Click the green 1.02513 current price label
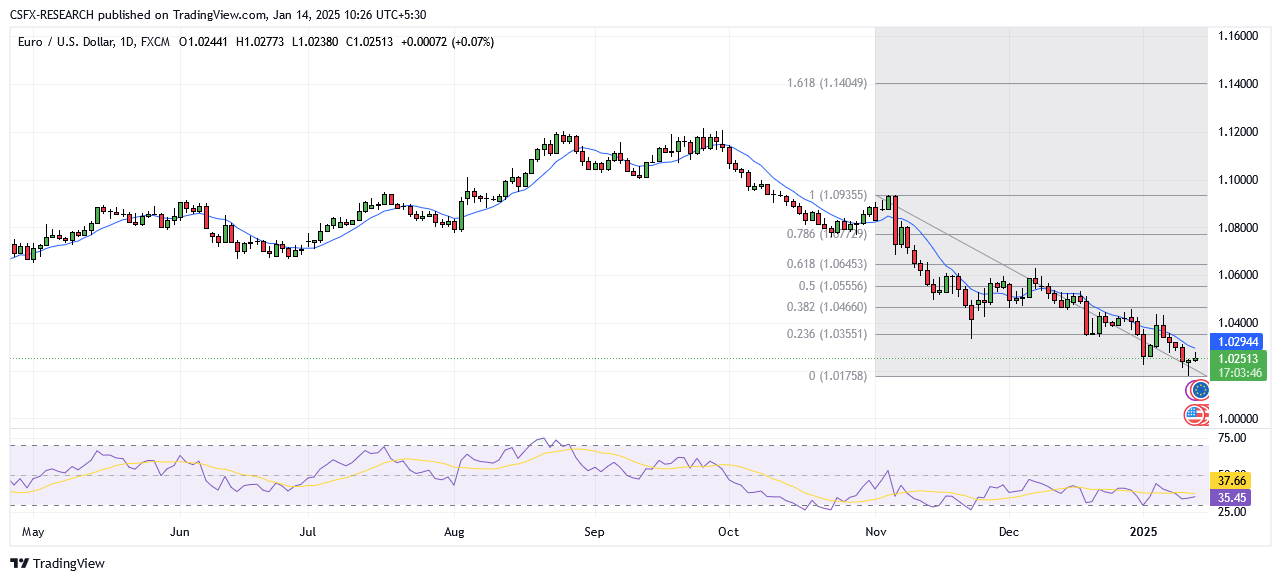1281x581 pixels. [x=1238, y=359]
